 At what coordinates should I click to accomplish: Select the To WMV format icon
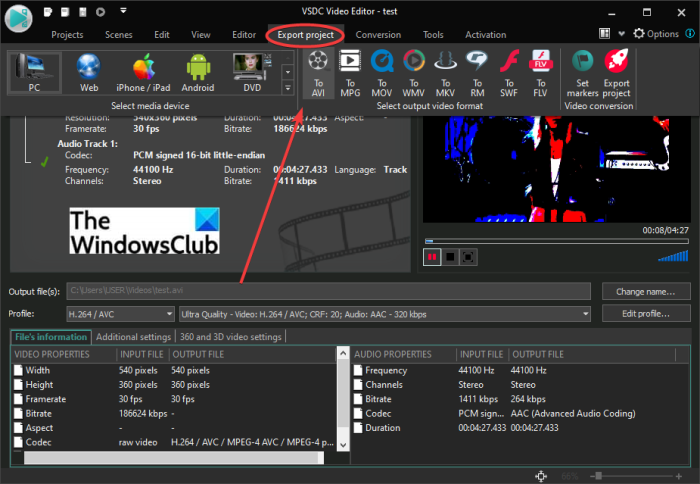click(413, 73)
